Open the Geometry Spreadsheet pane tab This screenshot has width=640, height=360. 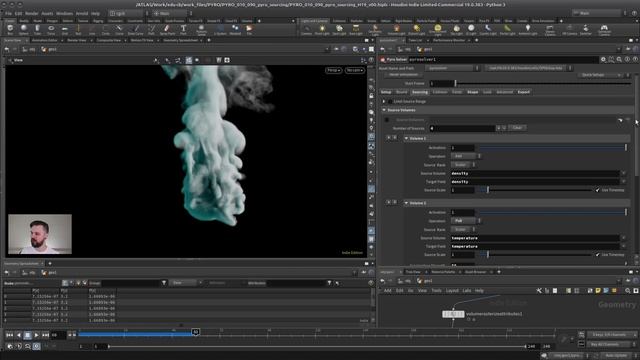pyautogui.click(x=180, y=40)
